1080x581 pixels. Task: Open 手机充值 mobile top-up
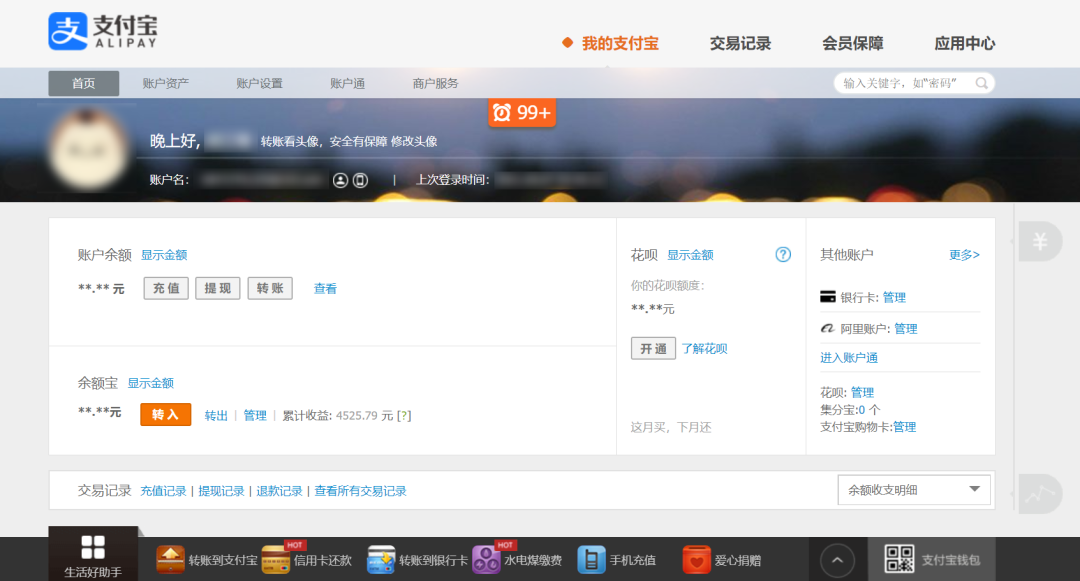tap(618, 560)
